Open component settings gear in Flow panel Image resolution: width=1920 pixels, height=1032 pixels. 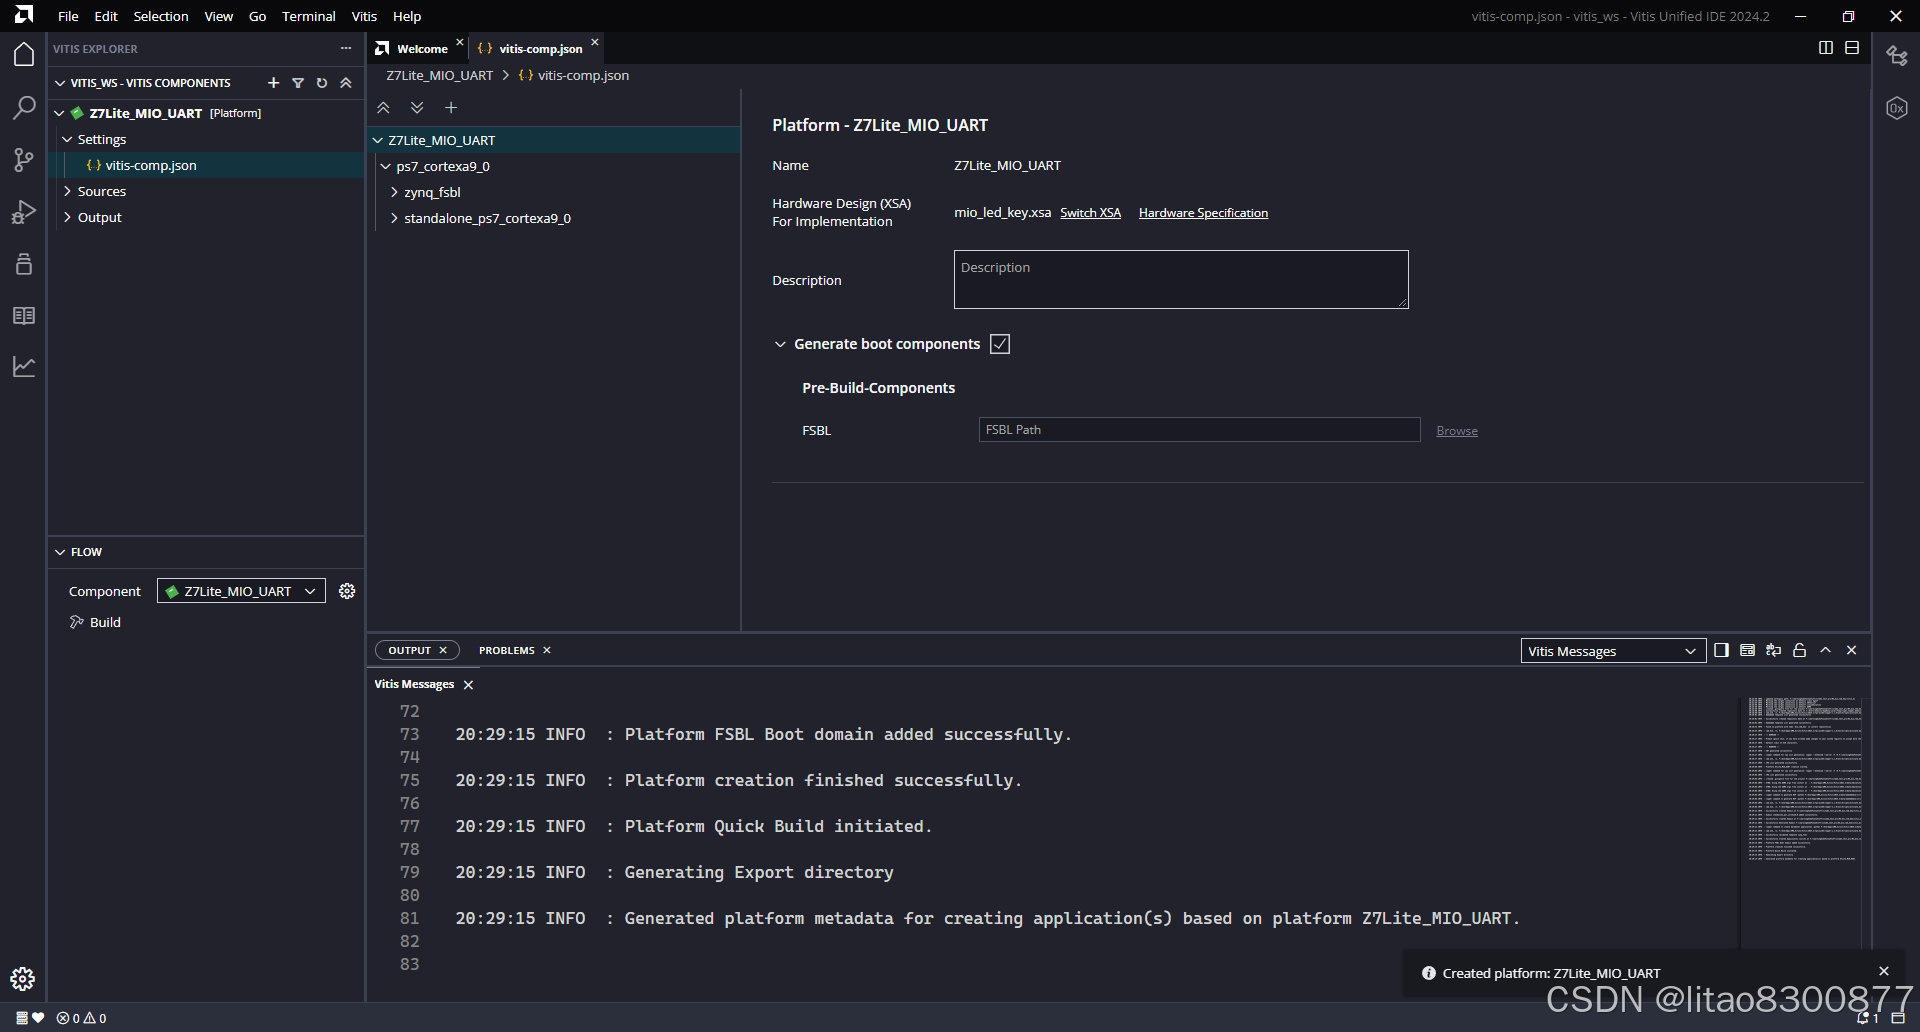[347, 591]
